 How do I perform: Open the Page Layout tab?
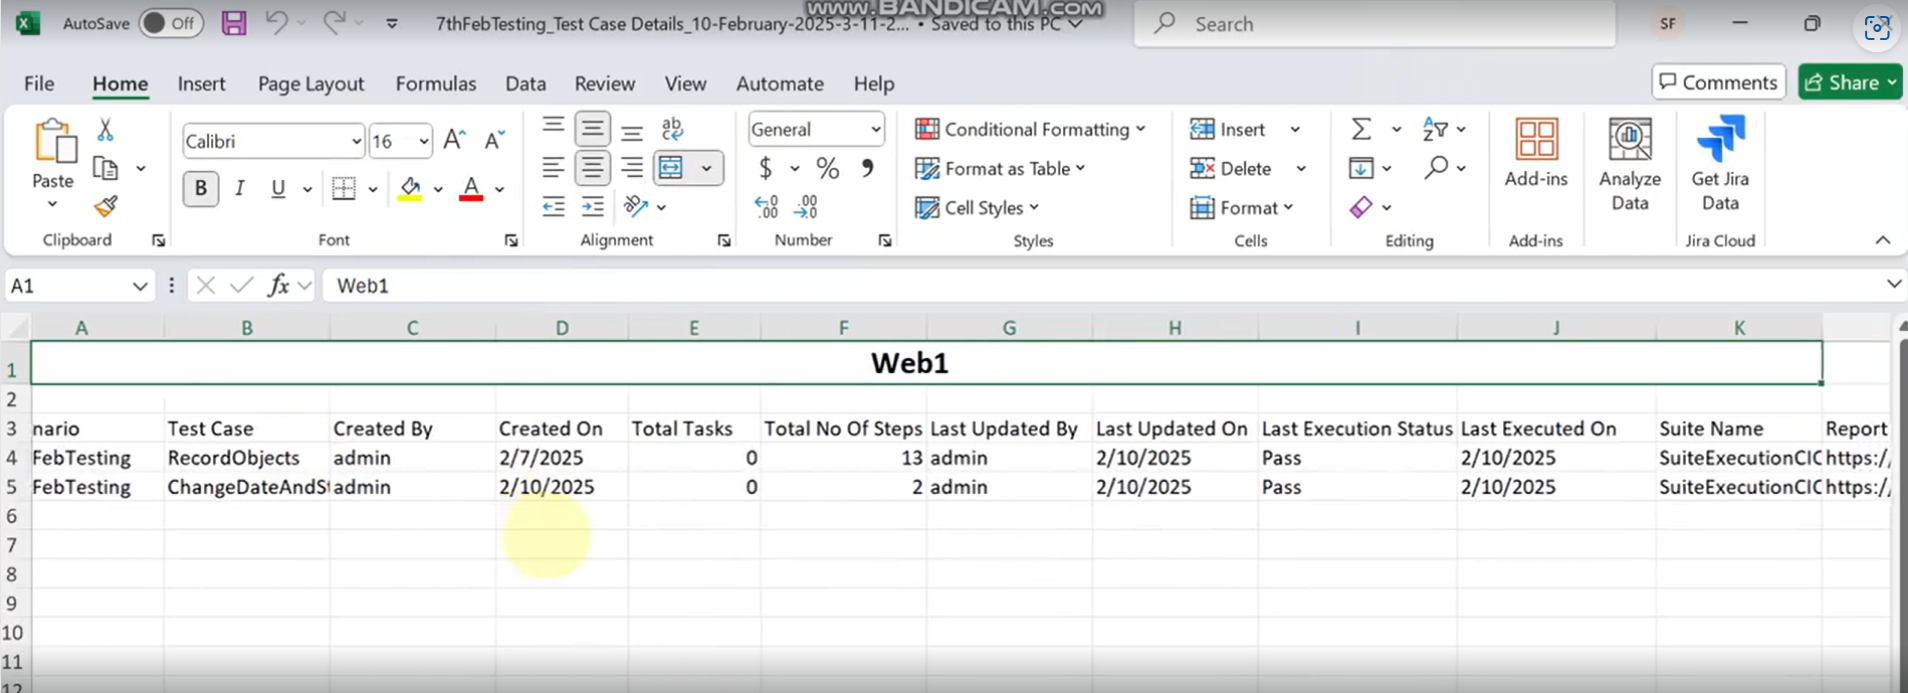pos(311,84)
